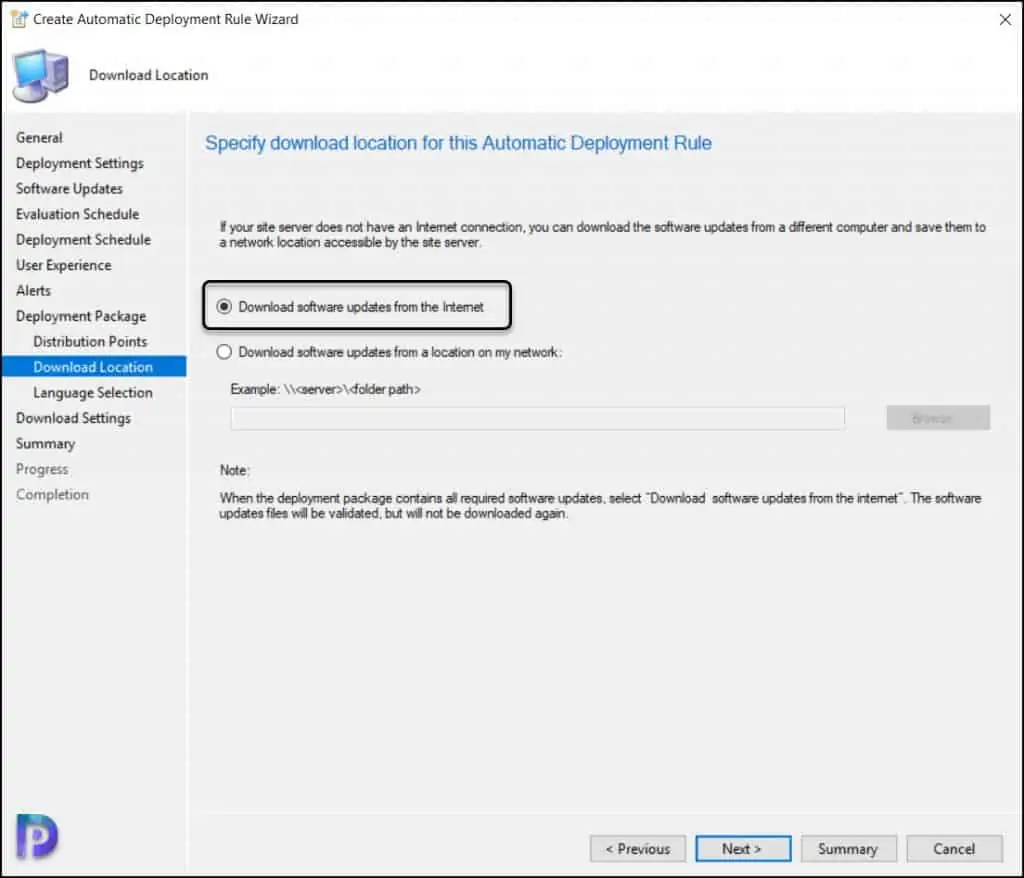Choose download from a location on my network

pyautogui.click(x=224, y=352)
